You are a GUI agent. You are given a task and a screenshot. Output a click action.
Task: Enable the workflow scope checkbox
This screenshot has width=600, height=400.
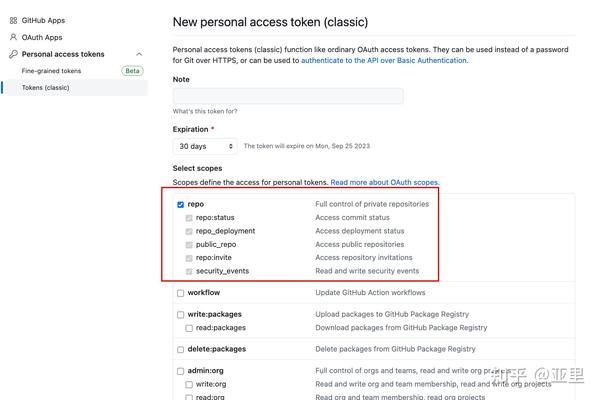(x=181, y=293)
